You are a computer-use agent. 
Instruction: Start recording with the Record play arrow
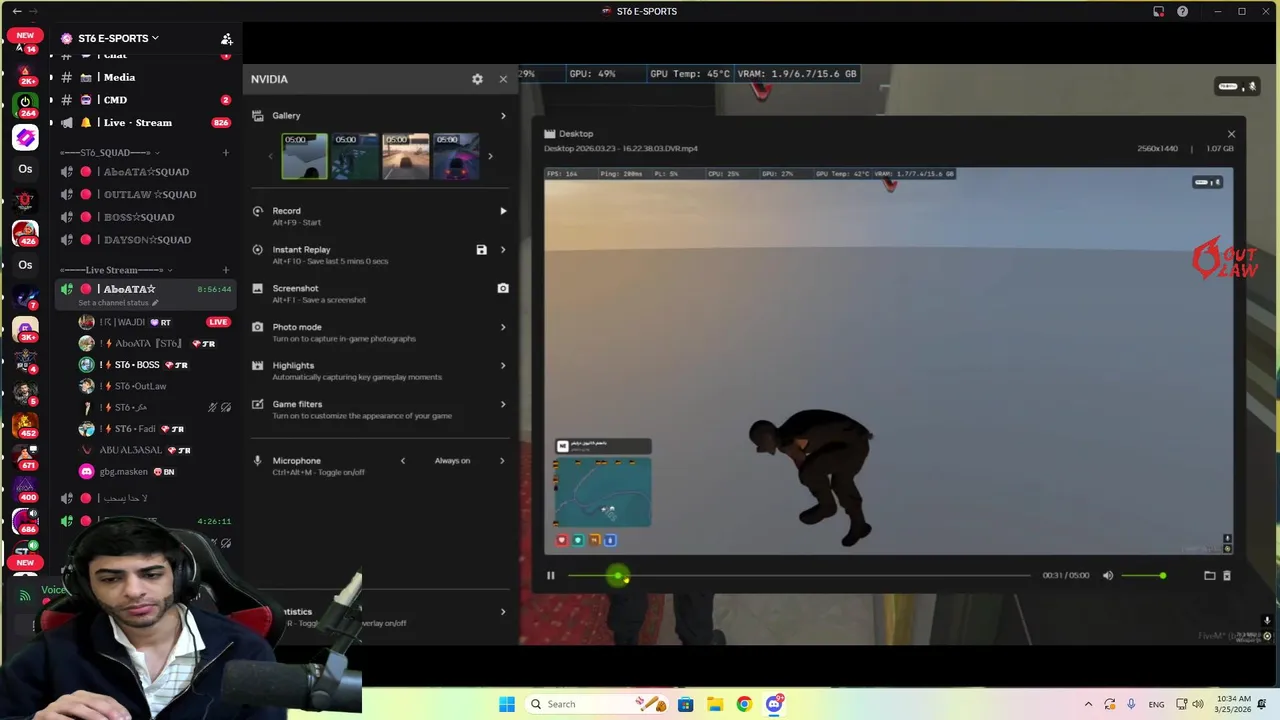[503, 211]
